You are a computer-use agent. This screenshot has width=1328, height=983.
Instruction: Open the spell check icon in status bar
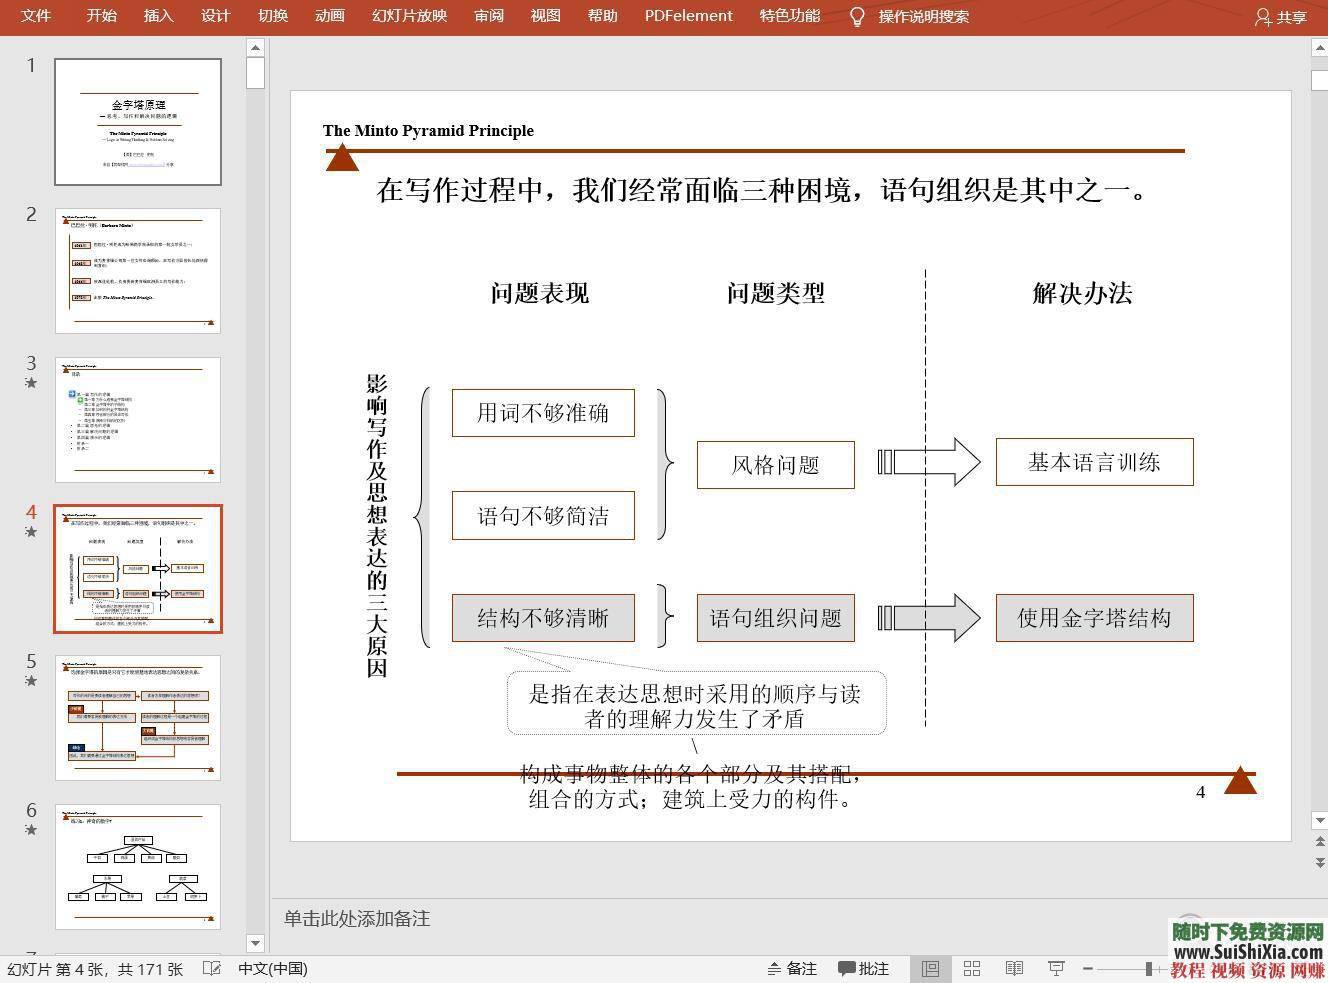212,968
